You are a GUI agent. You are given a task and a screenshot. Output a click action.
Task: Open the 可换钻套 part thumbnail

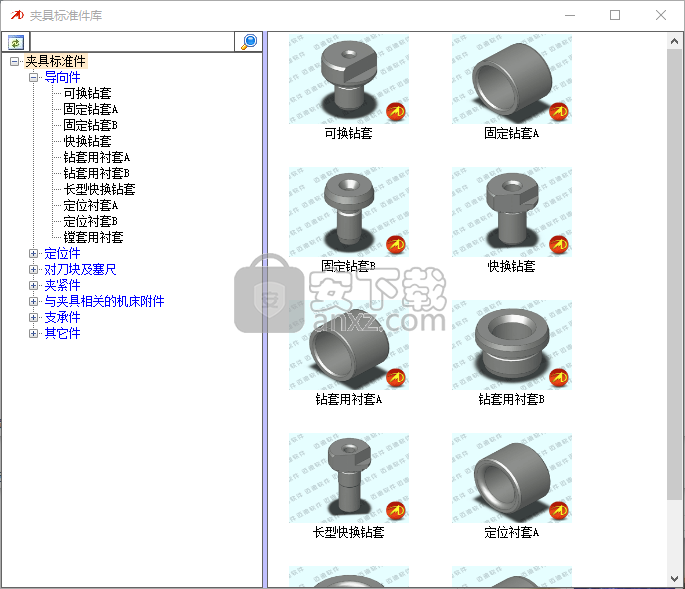tap(349, 79)
